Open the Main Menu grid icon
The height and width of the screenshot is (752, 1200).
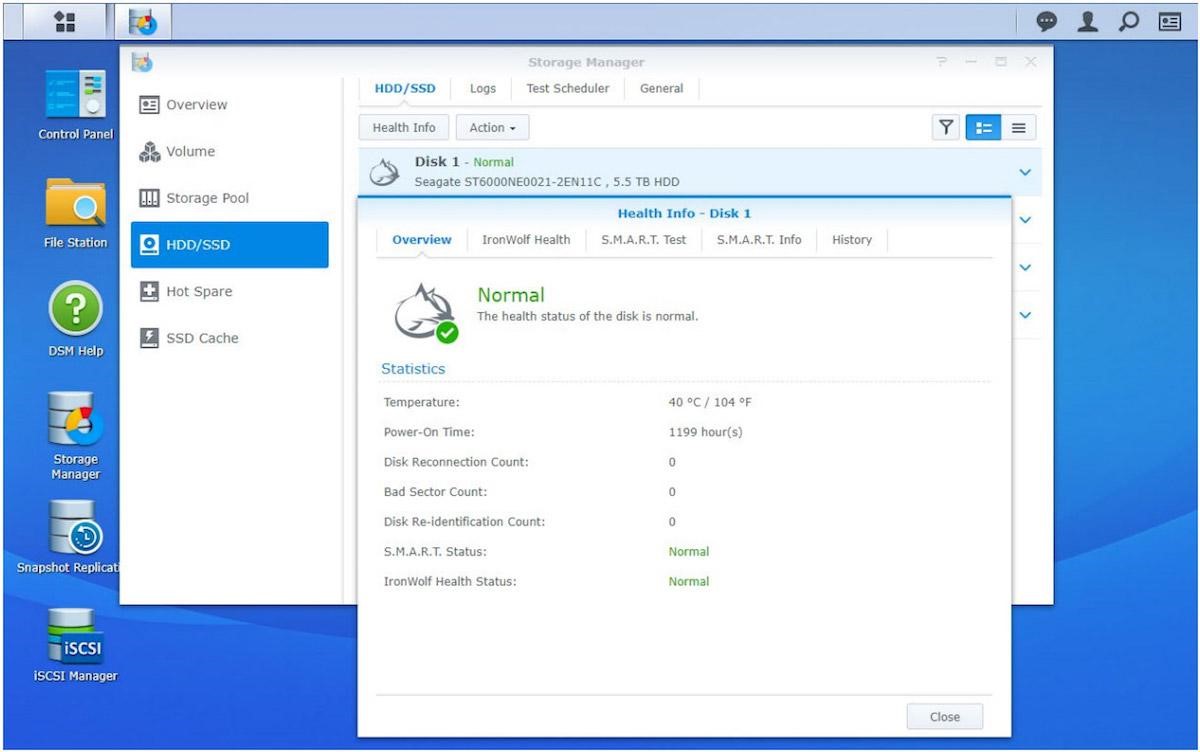(x=64, y=21)
